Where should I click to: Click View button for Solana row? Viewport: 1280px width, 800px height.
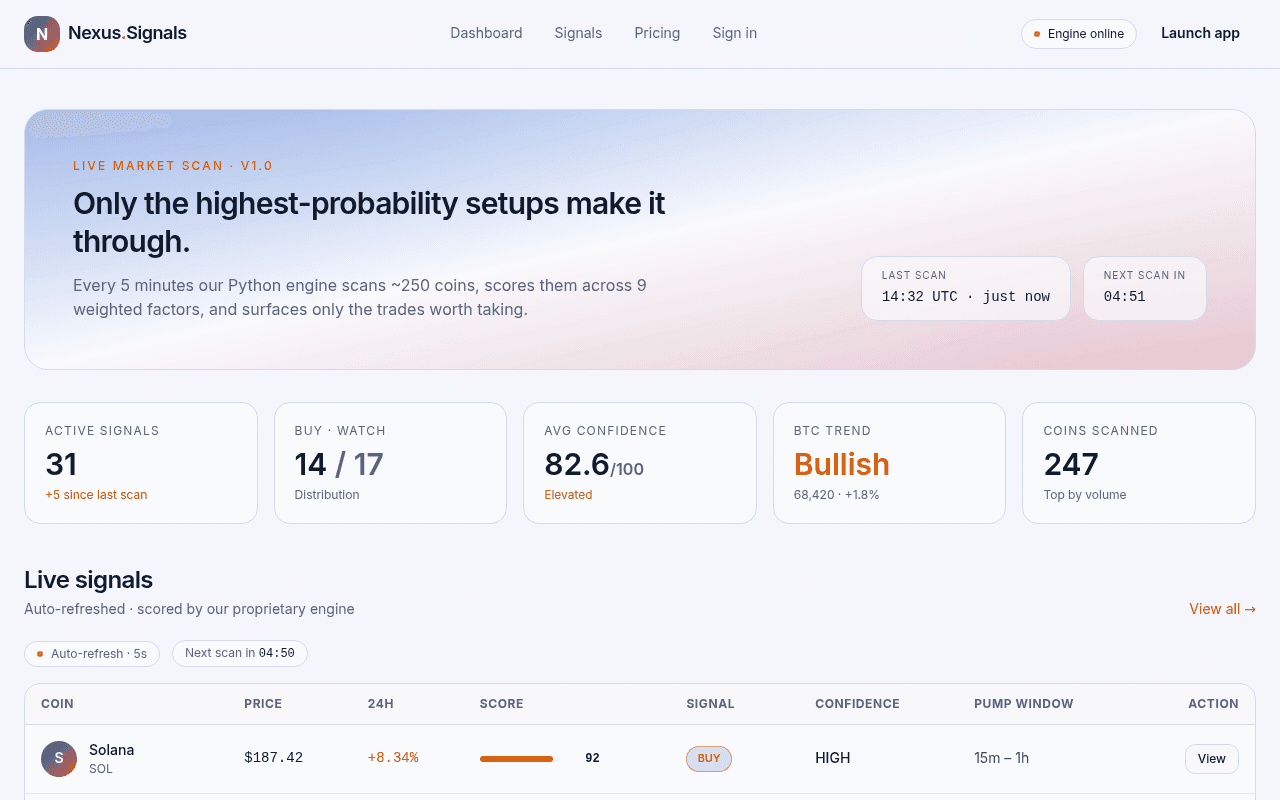1212,759
